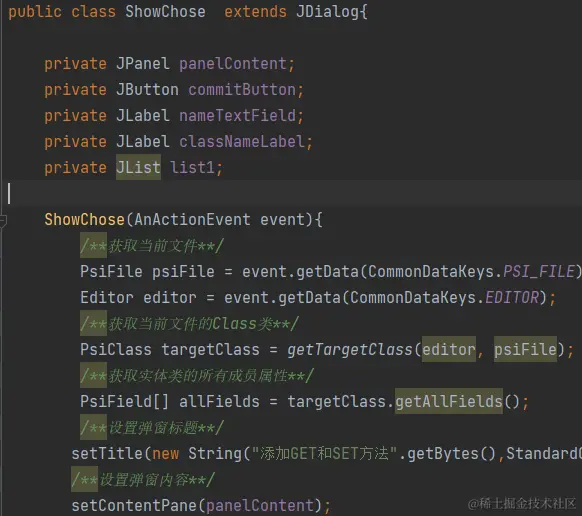Screen dimensions: 582x516
Task: Click the PsiField[] type declaration
Action: pyautogui.click(x=125, y=402)
